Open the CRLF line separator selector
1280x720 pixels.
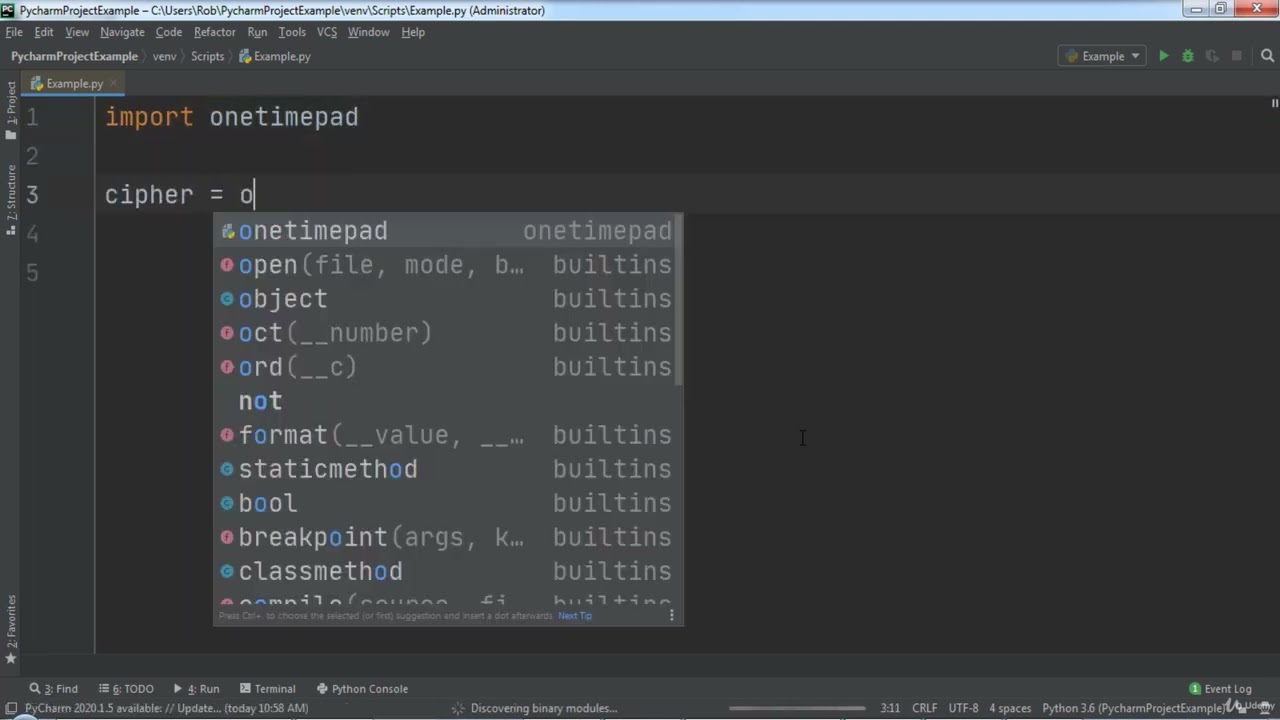click(924, 708)
